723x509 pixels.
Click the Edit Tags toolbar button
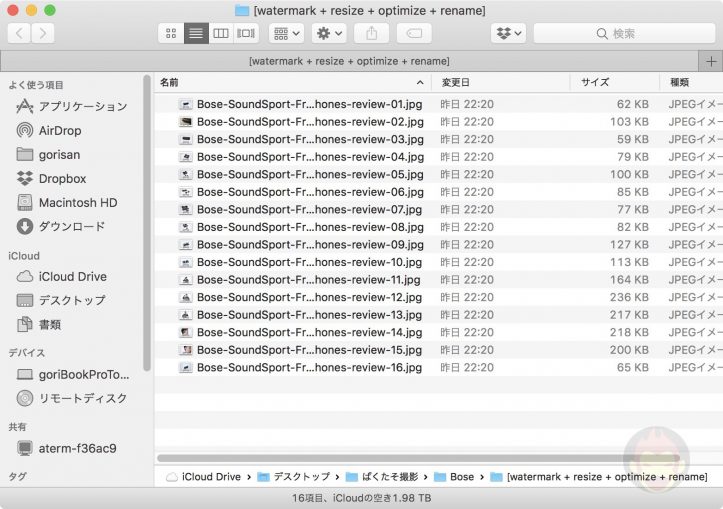click(414, 33)
